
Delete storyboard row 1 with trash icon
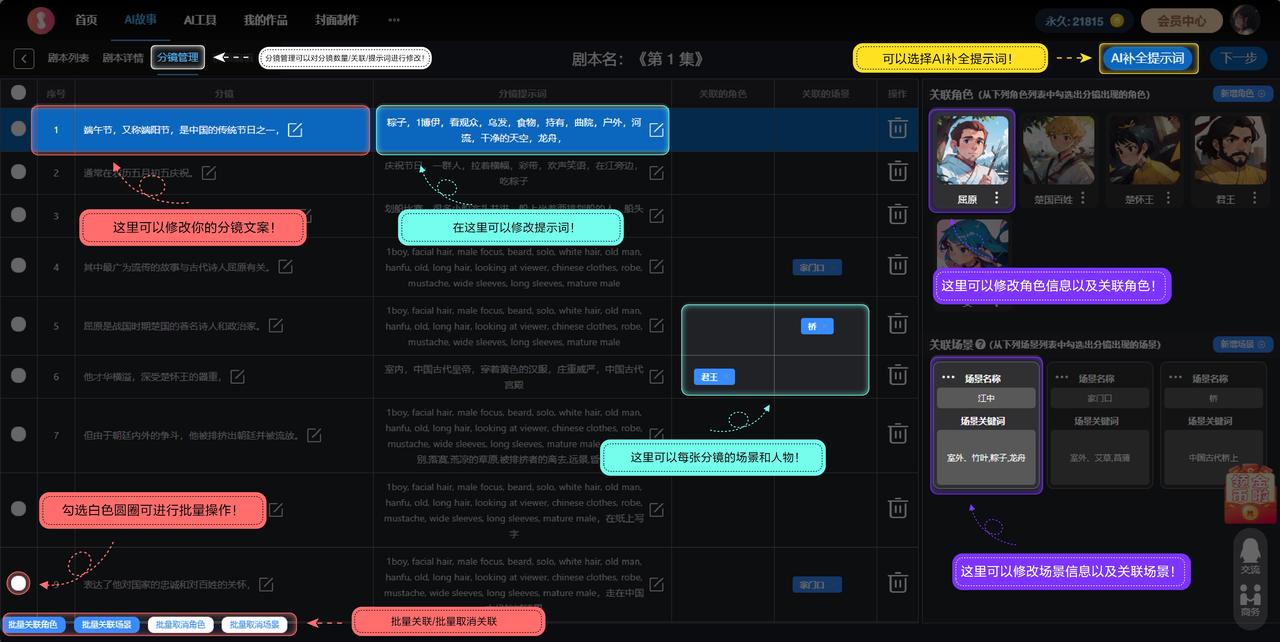point(898,129)
